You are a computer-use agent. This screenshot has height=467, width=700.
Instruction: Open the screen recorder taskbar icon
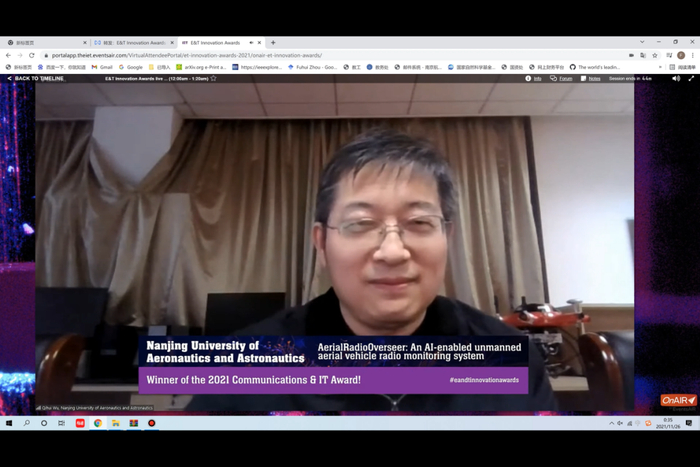click(x=152, y=423)
